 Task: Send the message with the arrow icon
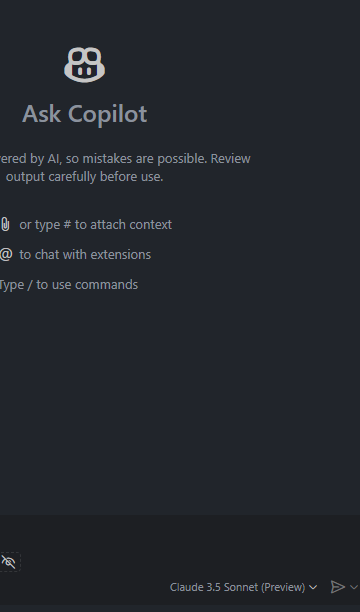338,587
